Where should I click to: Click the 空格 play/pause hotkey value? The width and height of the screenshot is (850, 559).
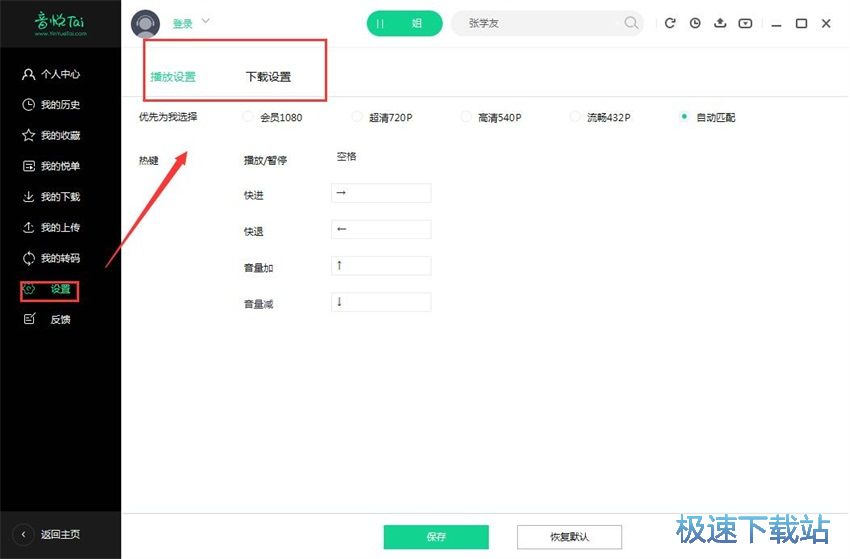coord(346,157)
